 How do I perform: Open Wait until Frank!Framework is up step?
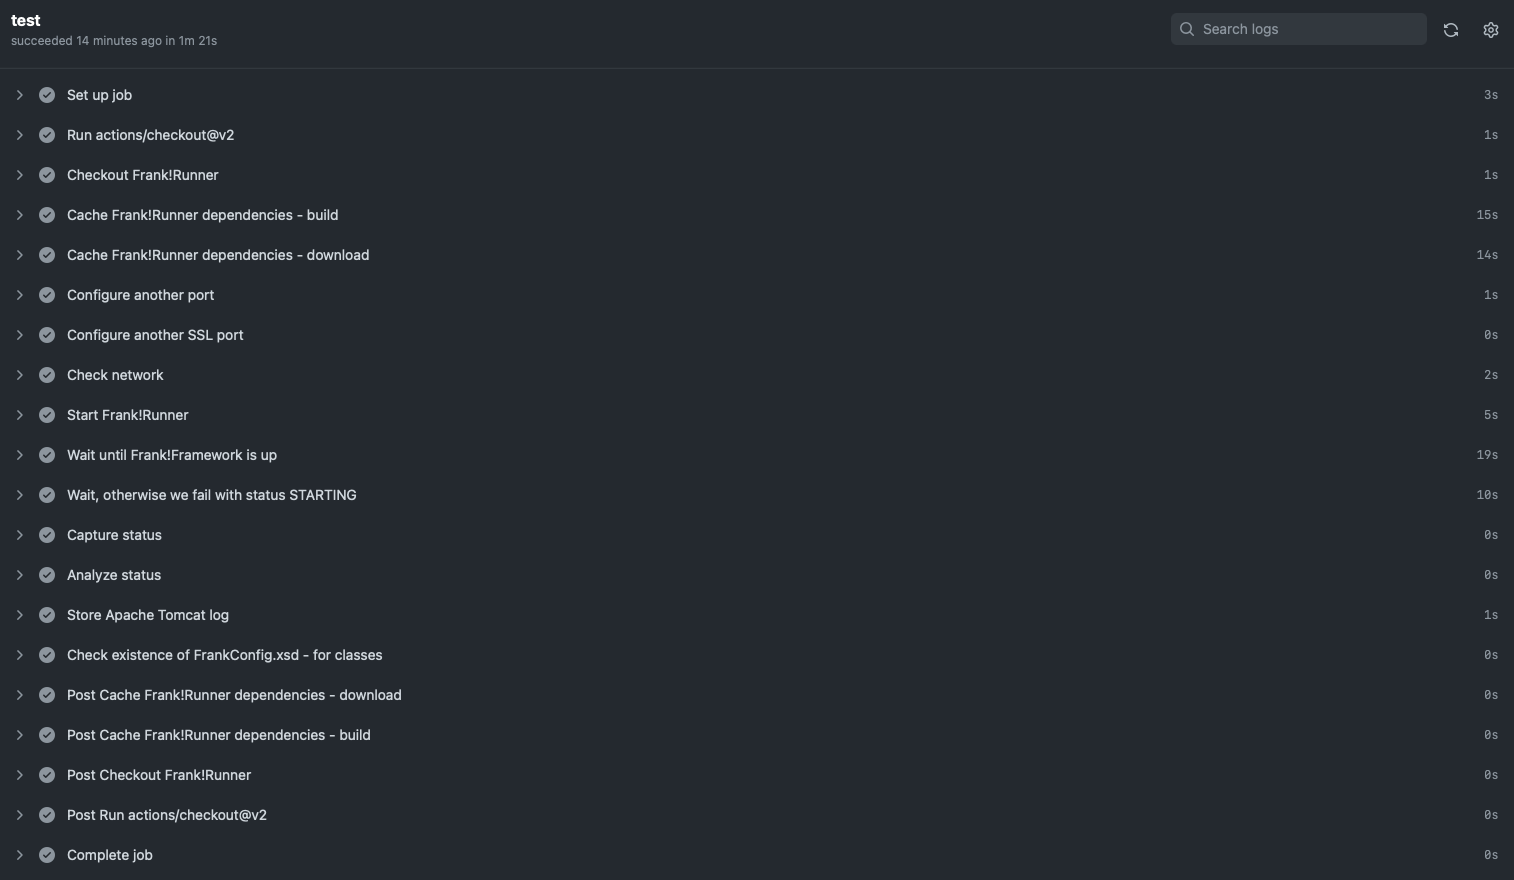[x=172, y=455]
